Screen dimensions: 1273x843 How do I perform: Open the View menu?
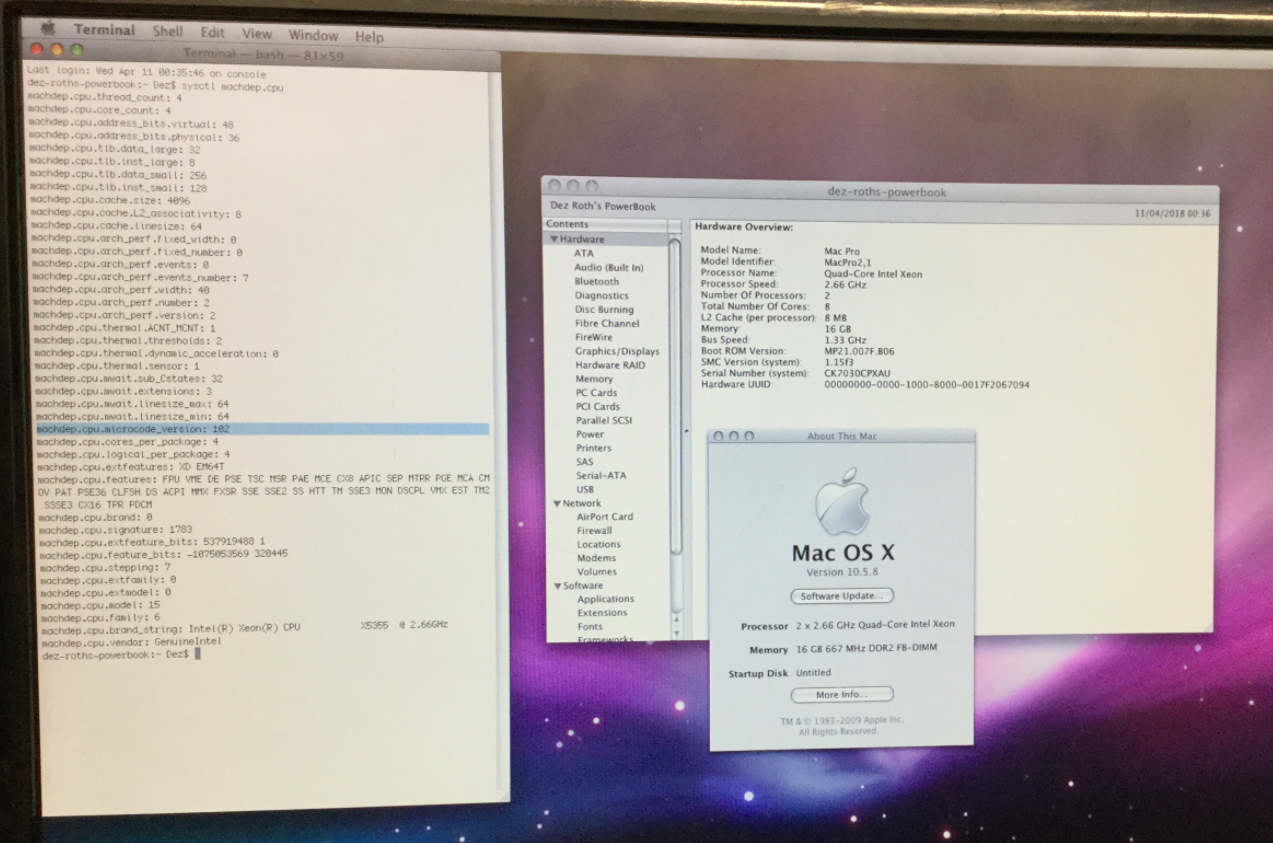pyautogui.click(x=257, y=33)
